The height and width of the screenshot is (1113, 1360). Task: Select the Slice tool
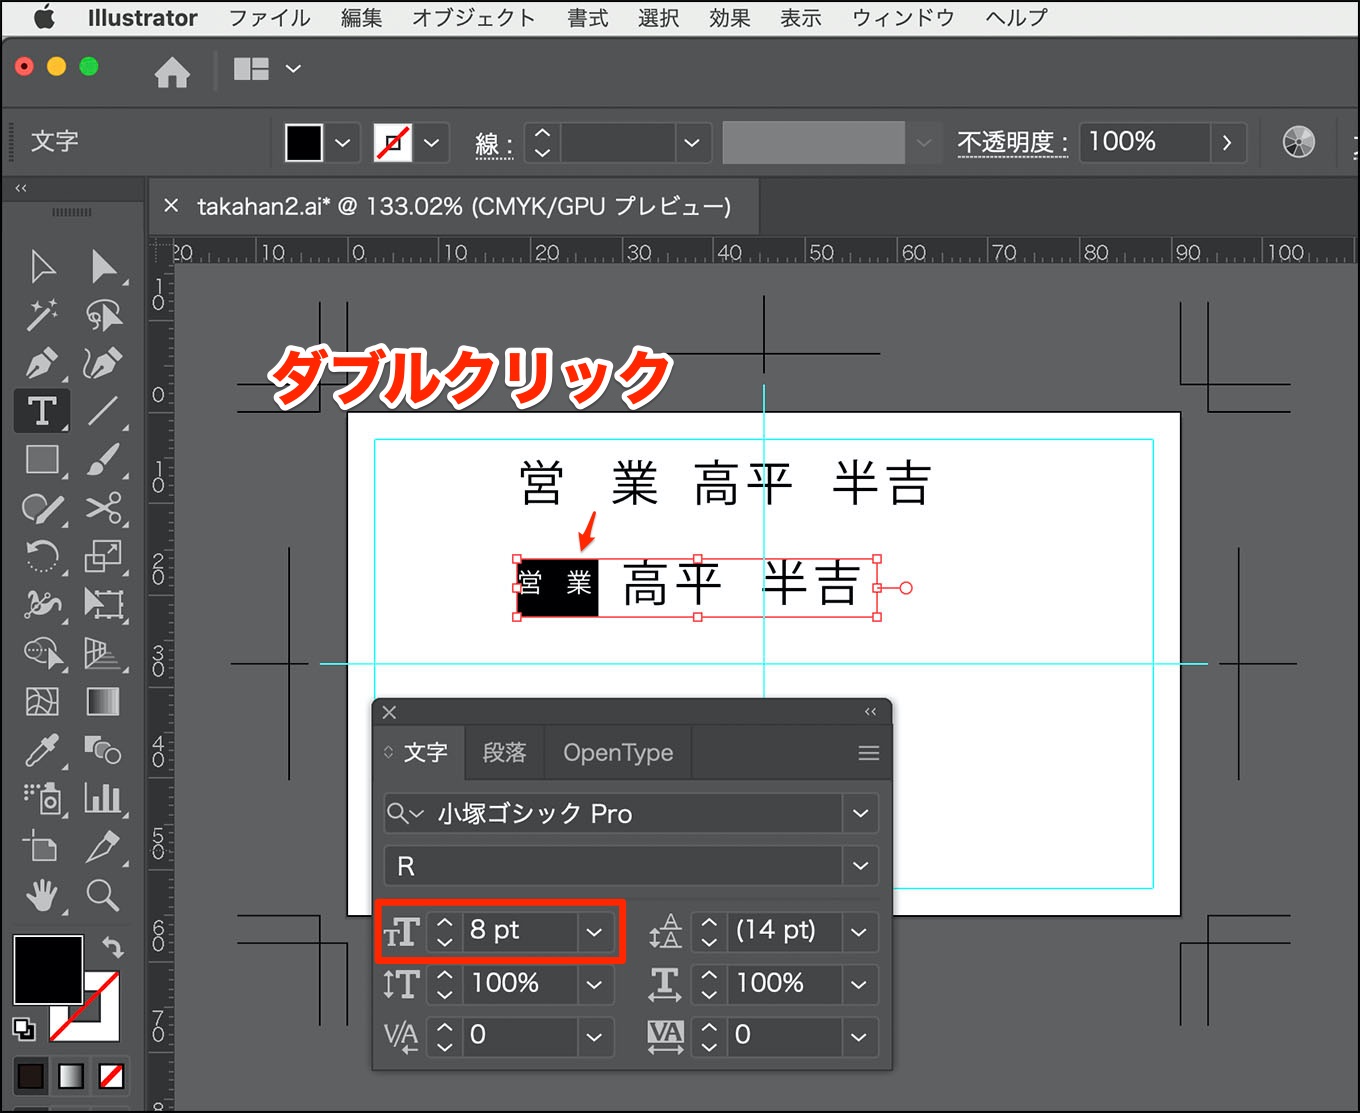coord(103,846)
